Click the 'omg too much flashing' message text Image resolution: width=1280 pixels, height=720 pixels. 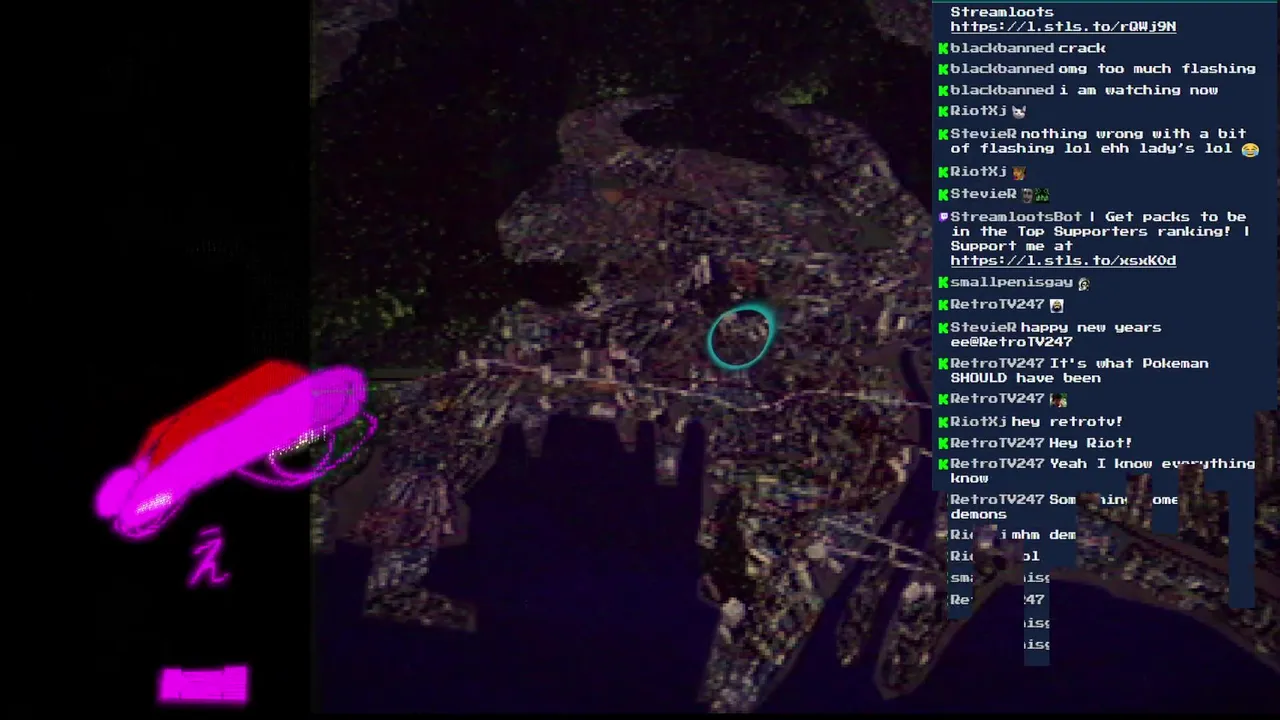[1157, 69]
